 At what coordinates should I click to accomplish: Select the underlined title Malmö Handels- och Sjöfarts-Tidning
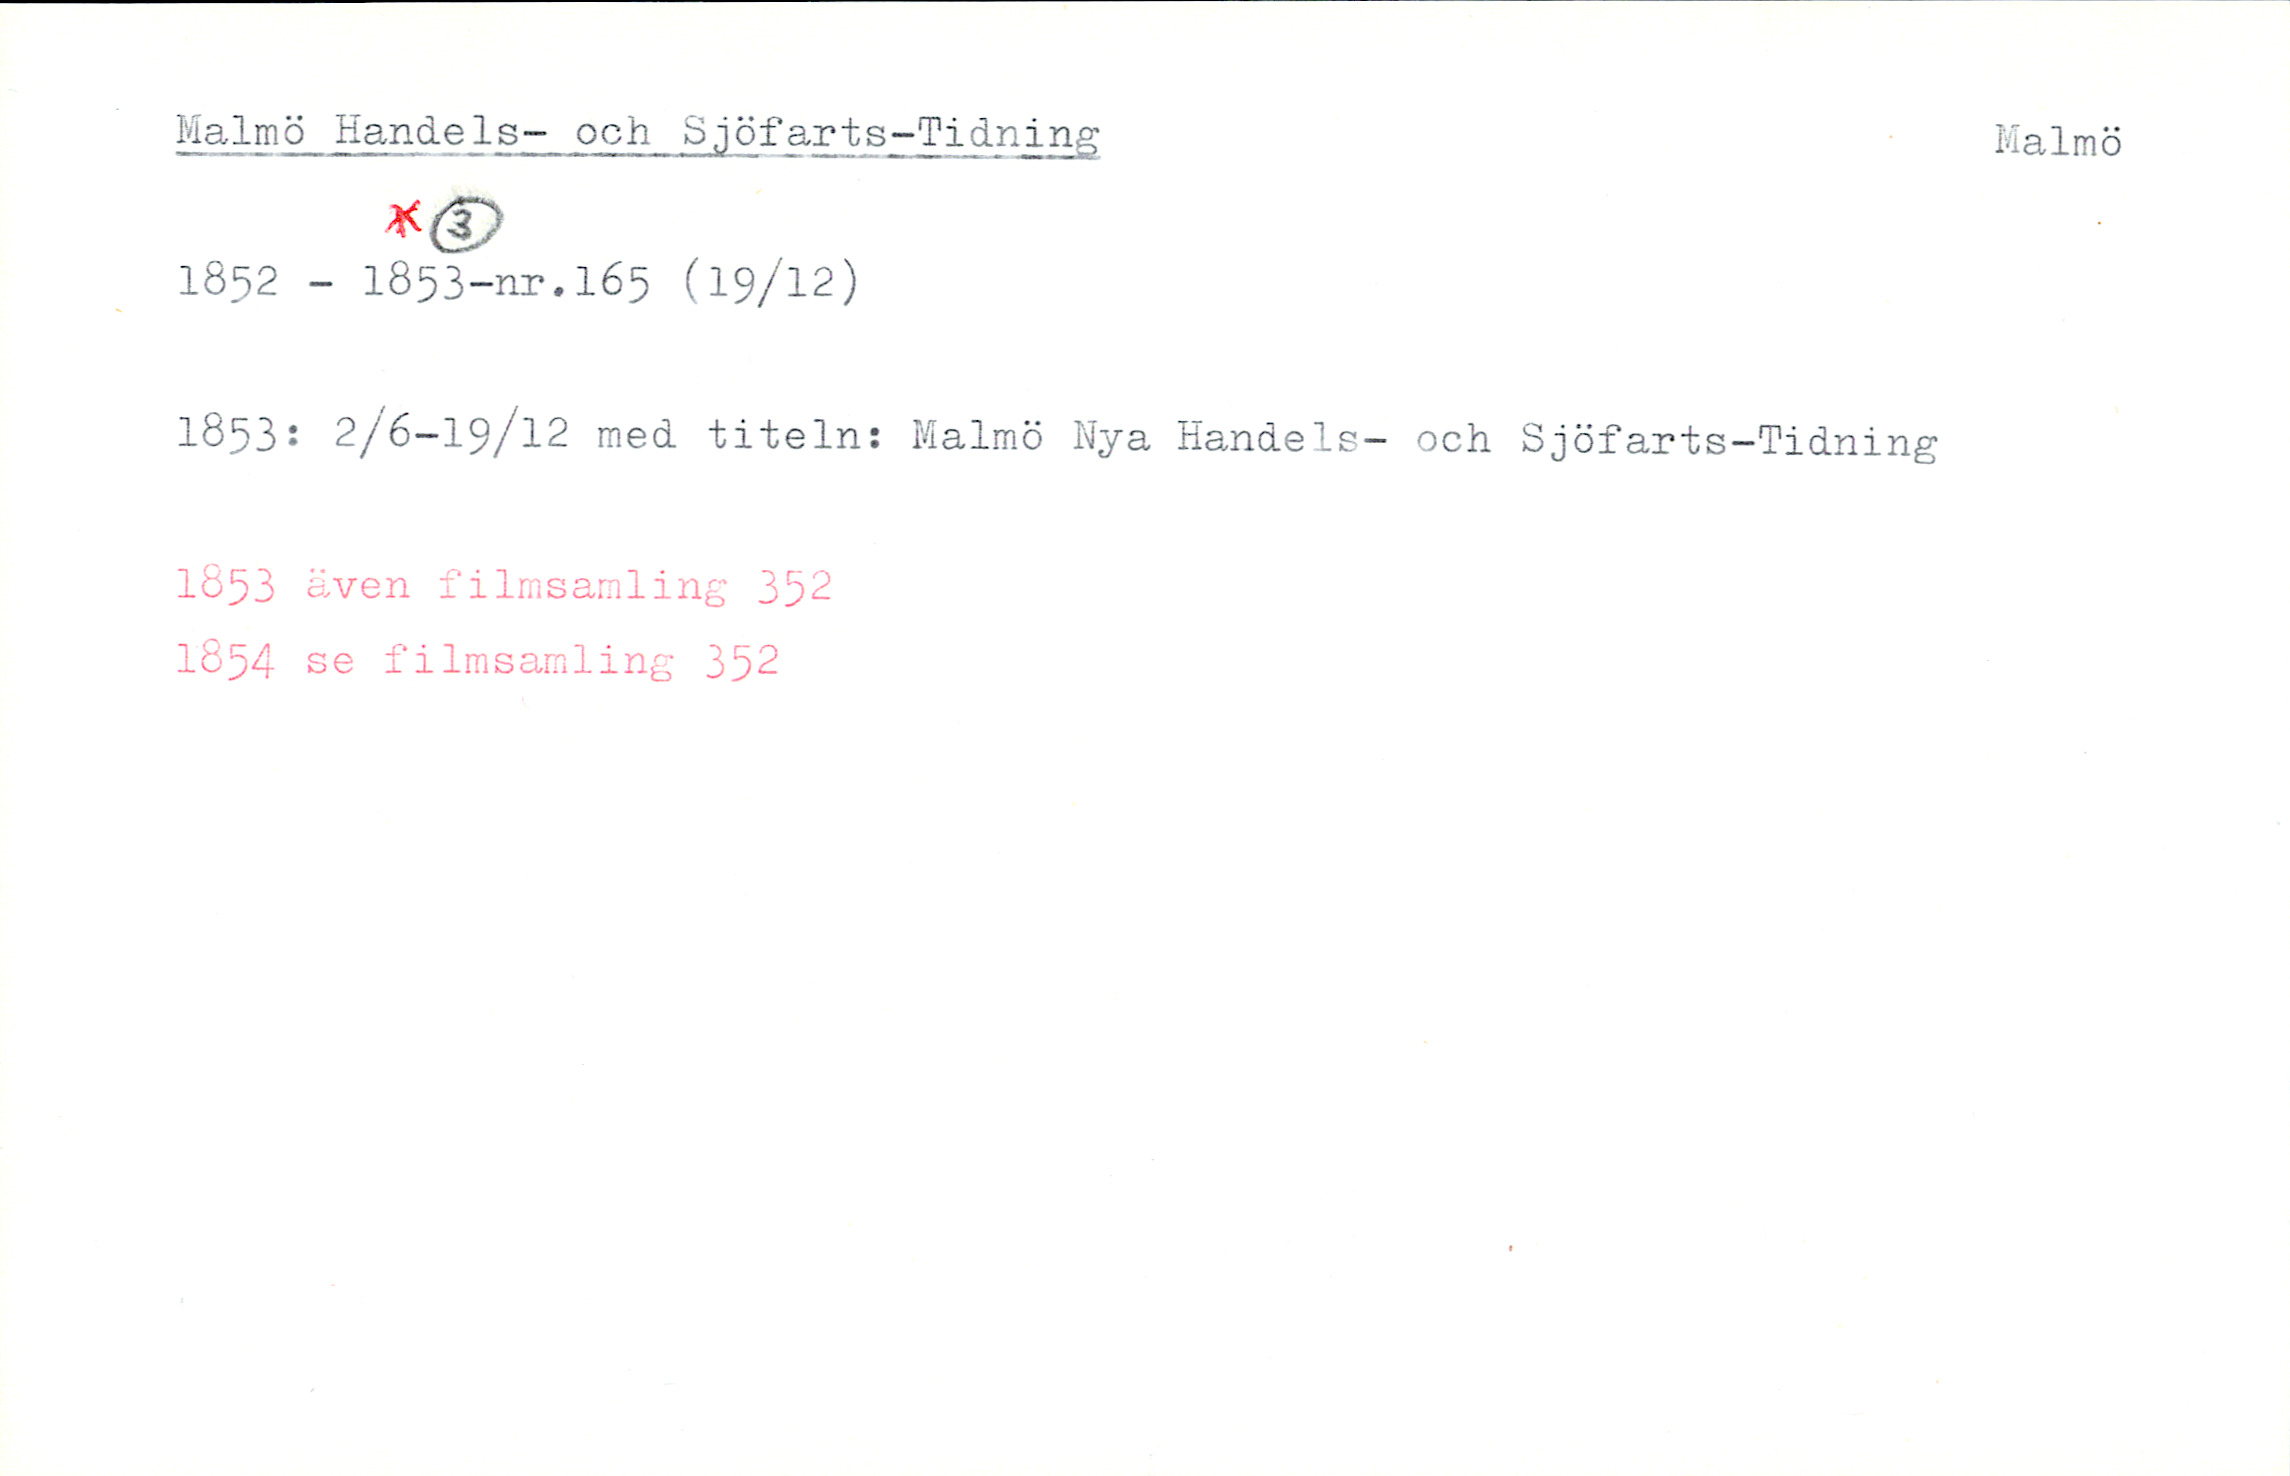(637, 136)
